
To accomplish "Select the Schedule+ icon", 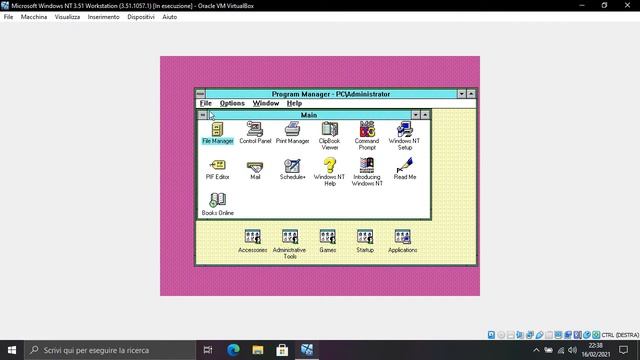I will pyautogui.click(x=293, y=169).
